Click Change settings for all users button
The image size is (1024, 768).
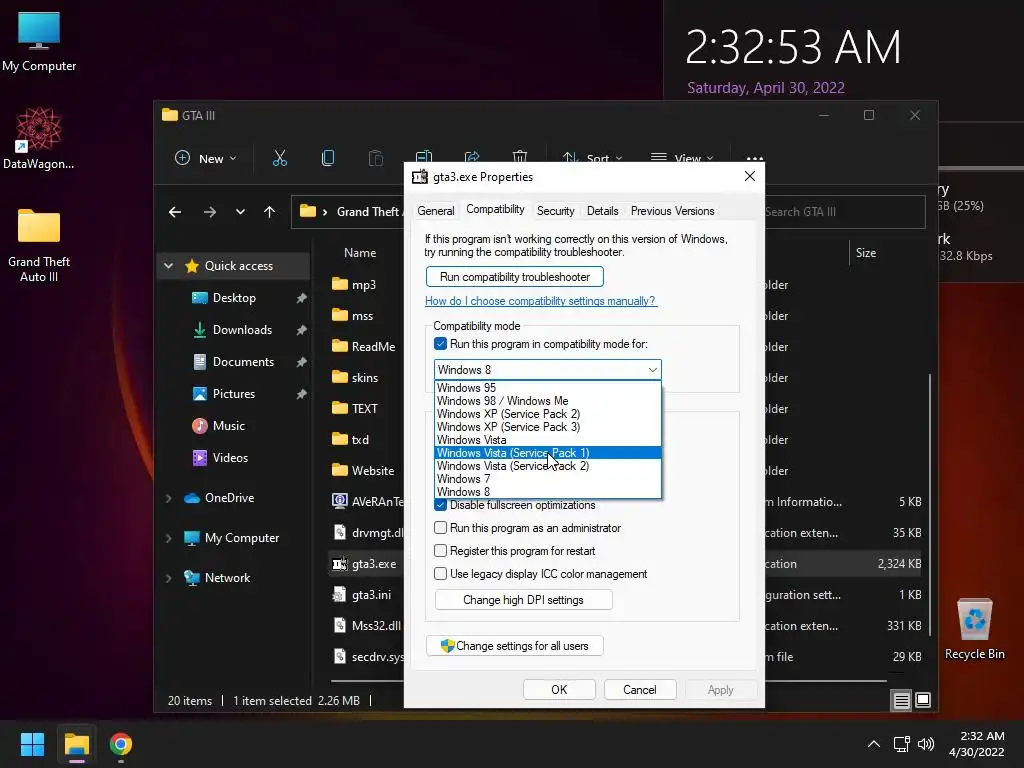[515, 646]
